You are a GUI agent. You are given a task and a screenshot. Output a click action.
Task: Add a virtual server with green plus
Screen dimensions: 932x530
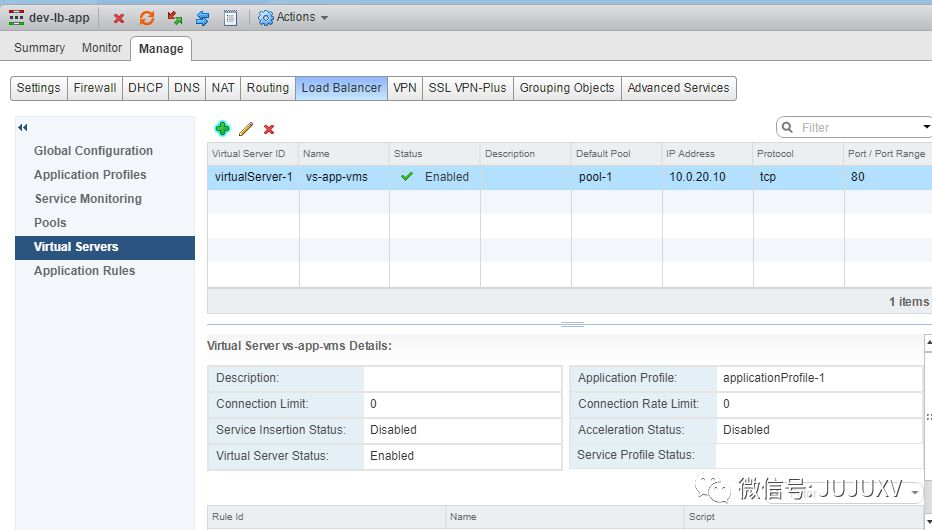222,128
